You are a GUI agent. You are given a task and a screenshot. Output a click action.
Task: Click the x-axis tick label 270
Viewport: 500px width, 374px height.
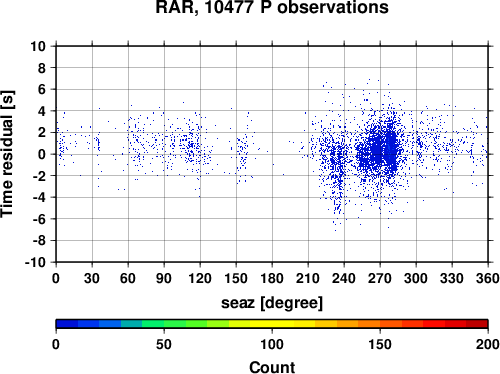pyautogui.click(x=380, y=278)
